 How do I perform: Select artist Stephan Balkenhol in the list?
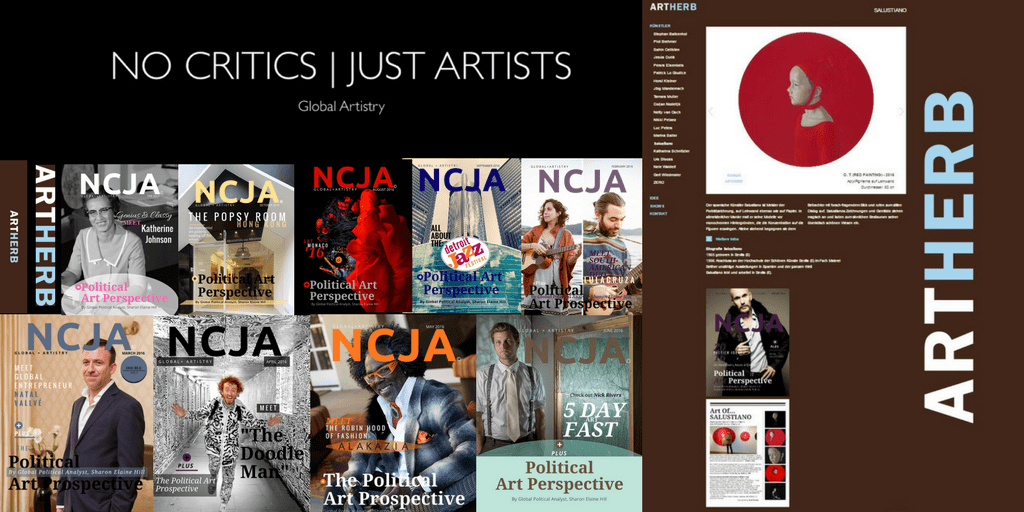click(670, 34)
